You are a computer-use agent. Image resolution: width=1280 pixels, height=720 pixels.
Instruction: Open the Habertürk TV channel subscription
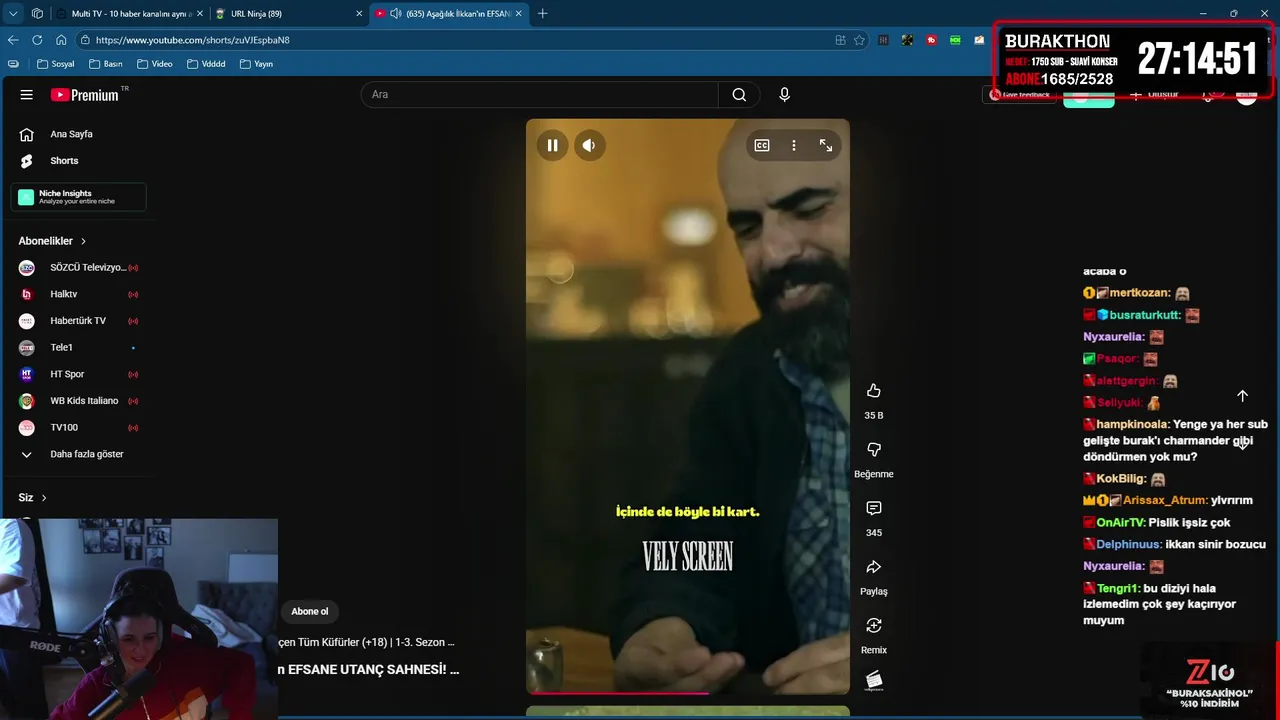pos(79,321)
